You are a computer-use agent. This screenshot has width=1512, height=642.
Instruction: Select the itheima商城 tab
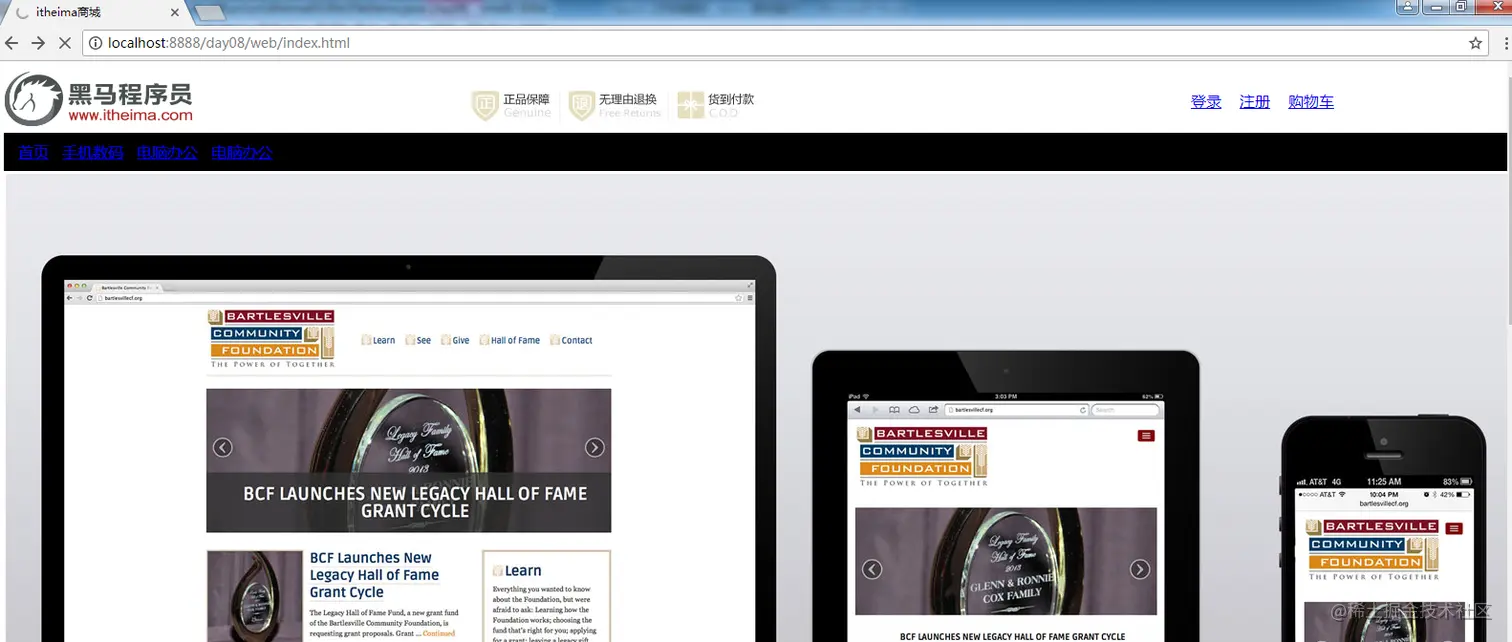[95, 13]
